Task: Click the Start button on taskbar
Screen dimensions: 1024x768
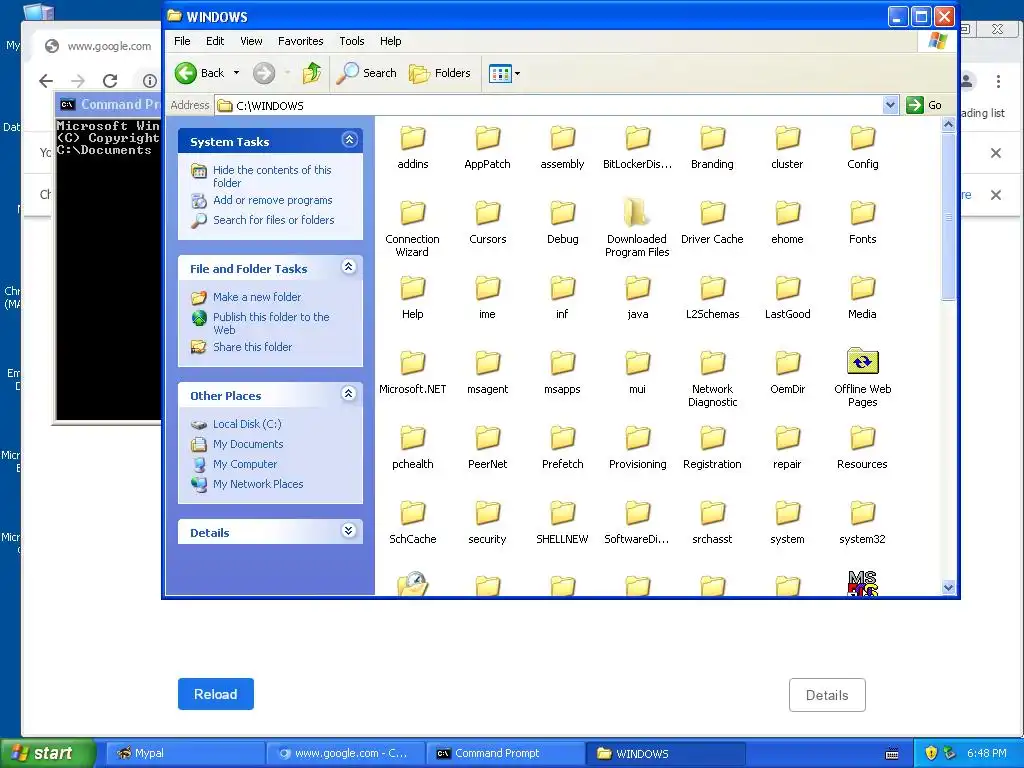Action: pyautogui.click(x=46, y=754)
